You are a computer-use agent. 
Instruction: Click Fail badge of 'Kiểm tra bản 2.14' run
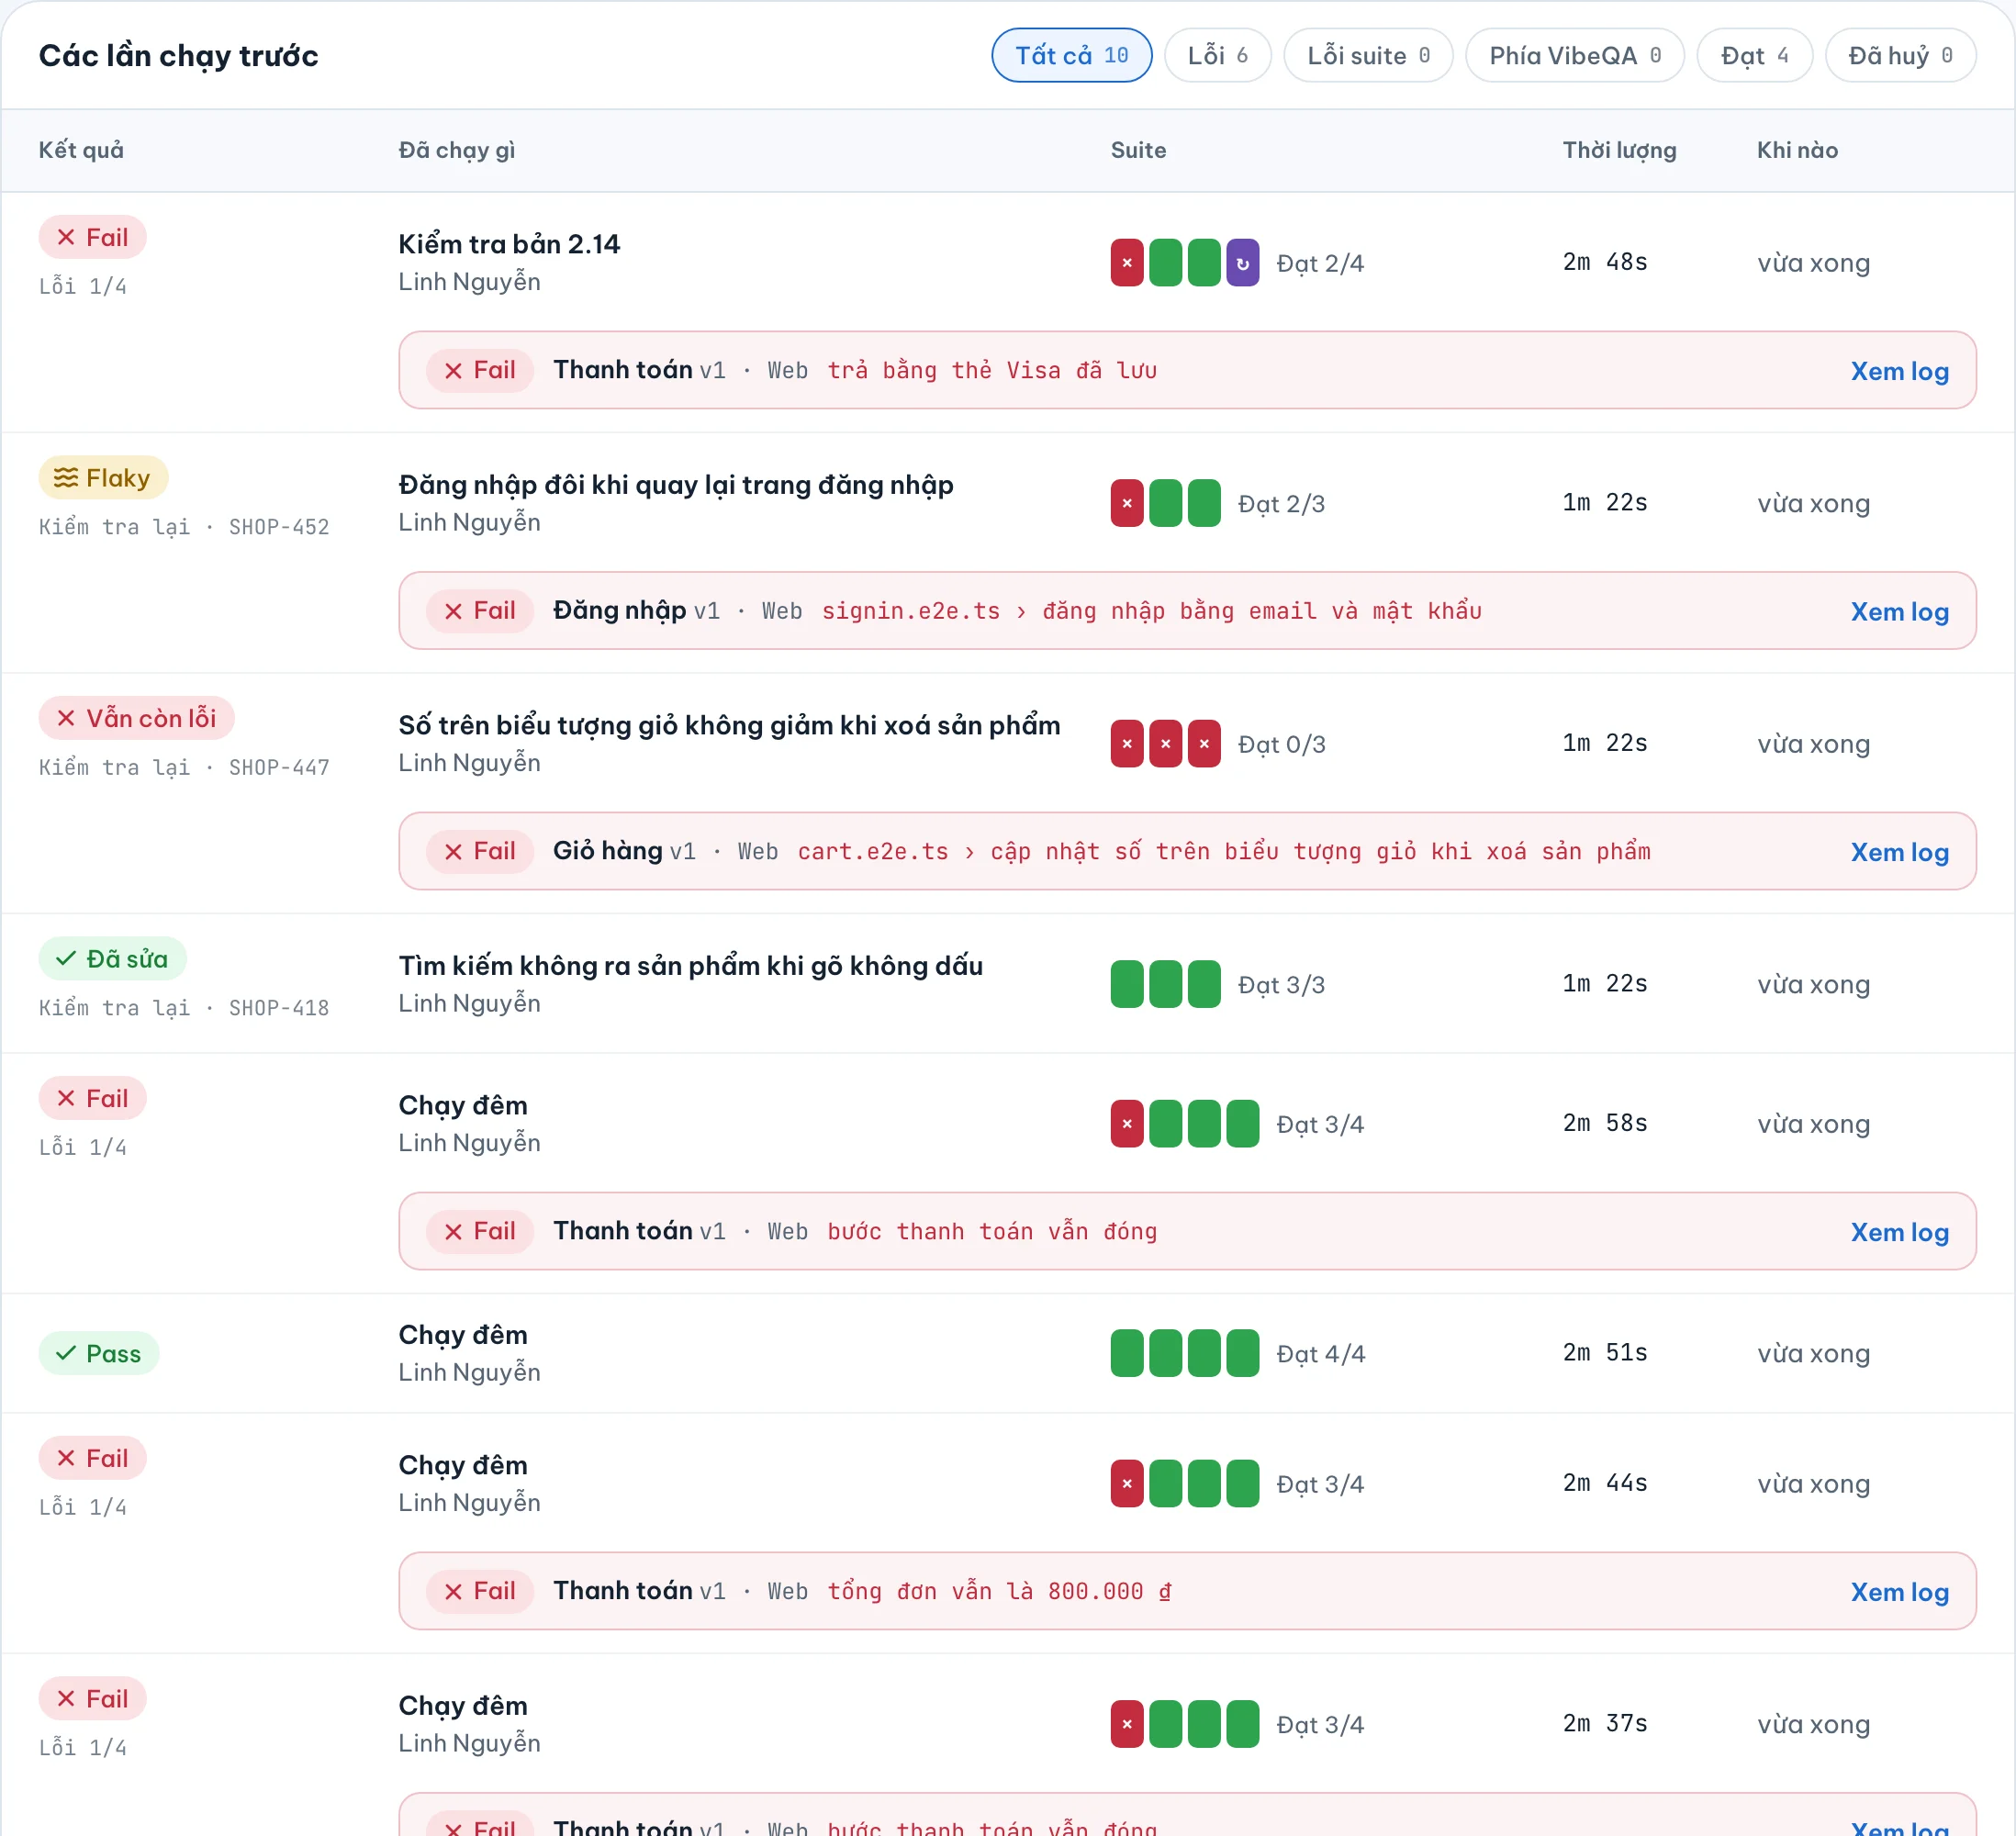tap(93, 237)
